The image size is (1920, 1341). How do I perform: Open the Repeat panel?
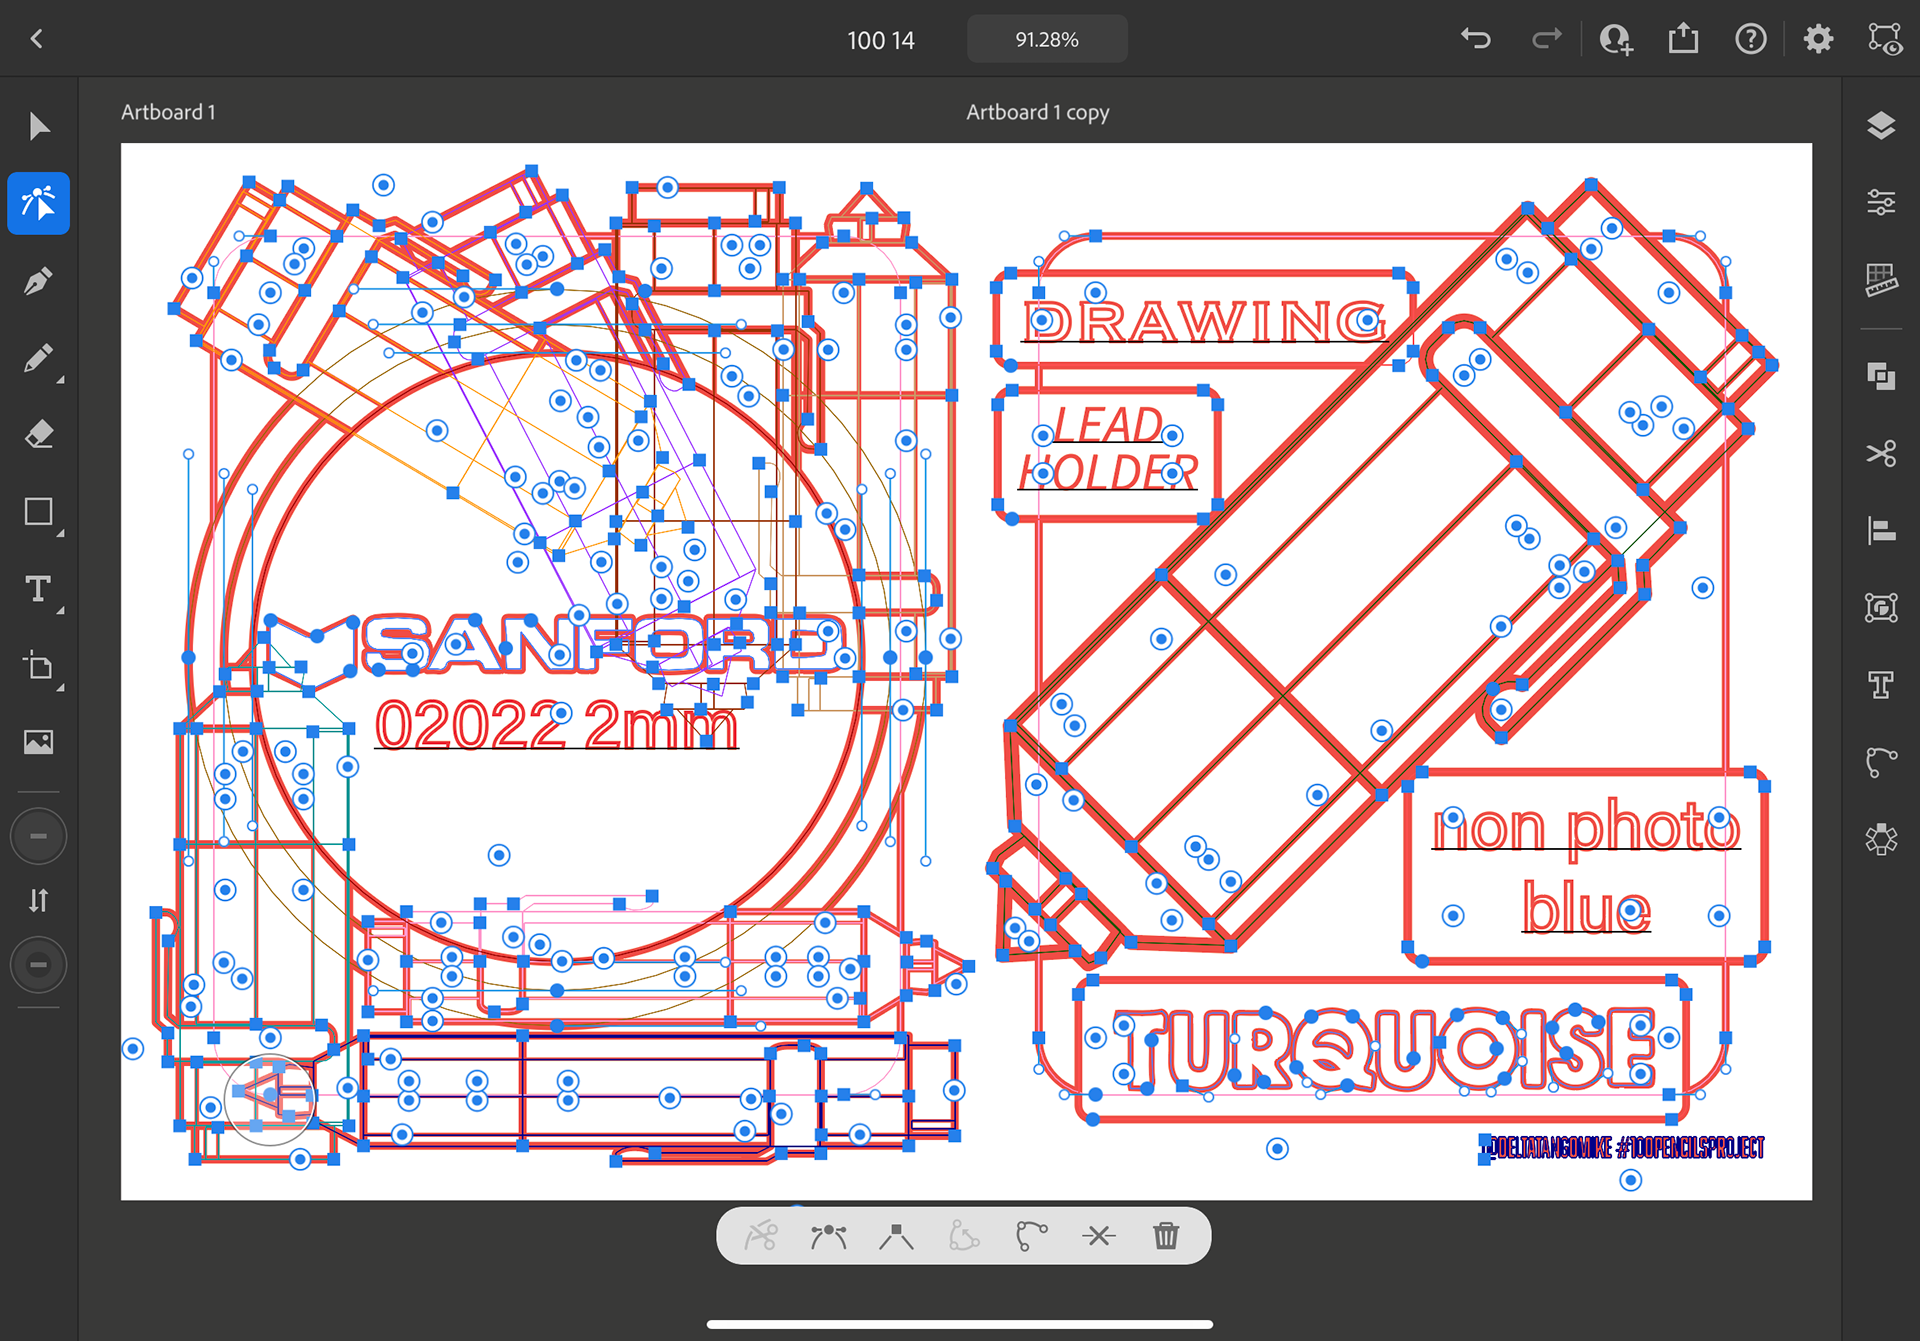click(1881, 839)
